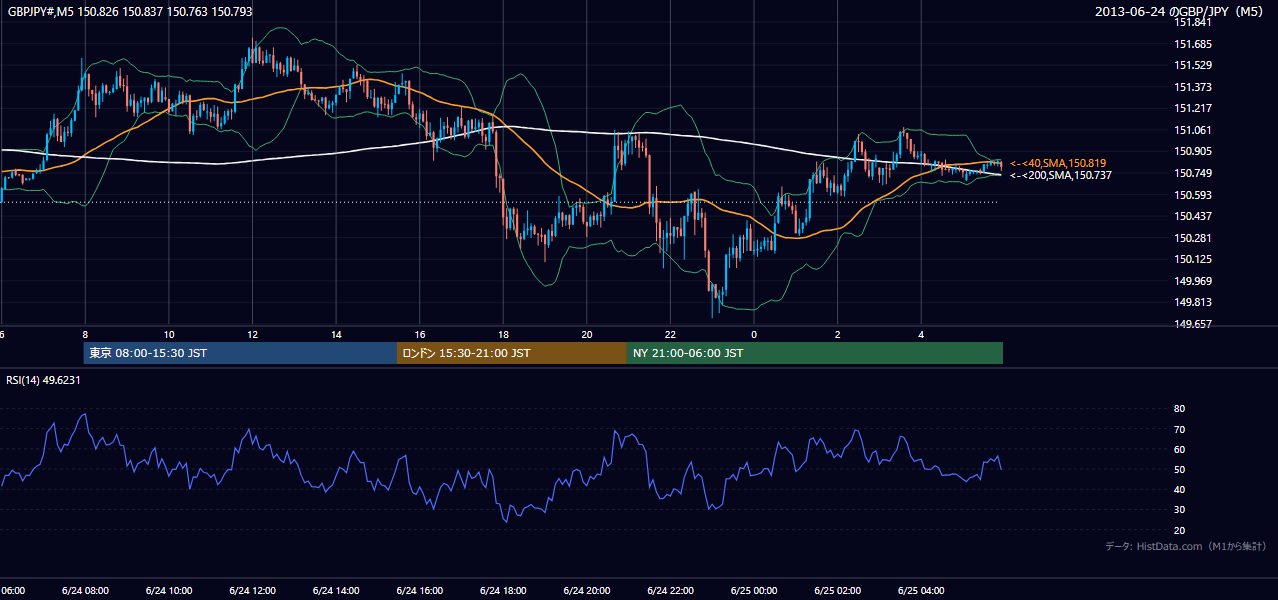Click the bottom date label 6/25 02:00

[x=838, y=590]
